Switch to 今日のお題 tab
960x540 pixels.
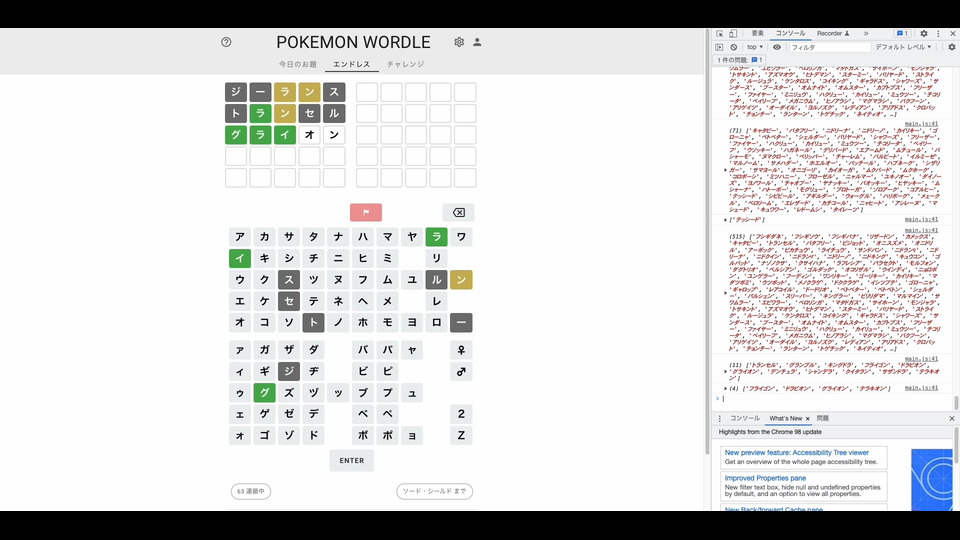click(x=298, y=64)
